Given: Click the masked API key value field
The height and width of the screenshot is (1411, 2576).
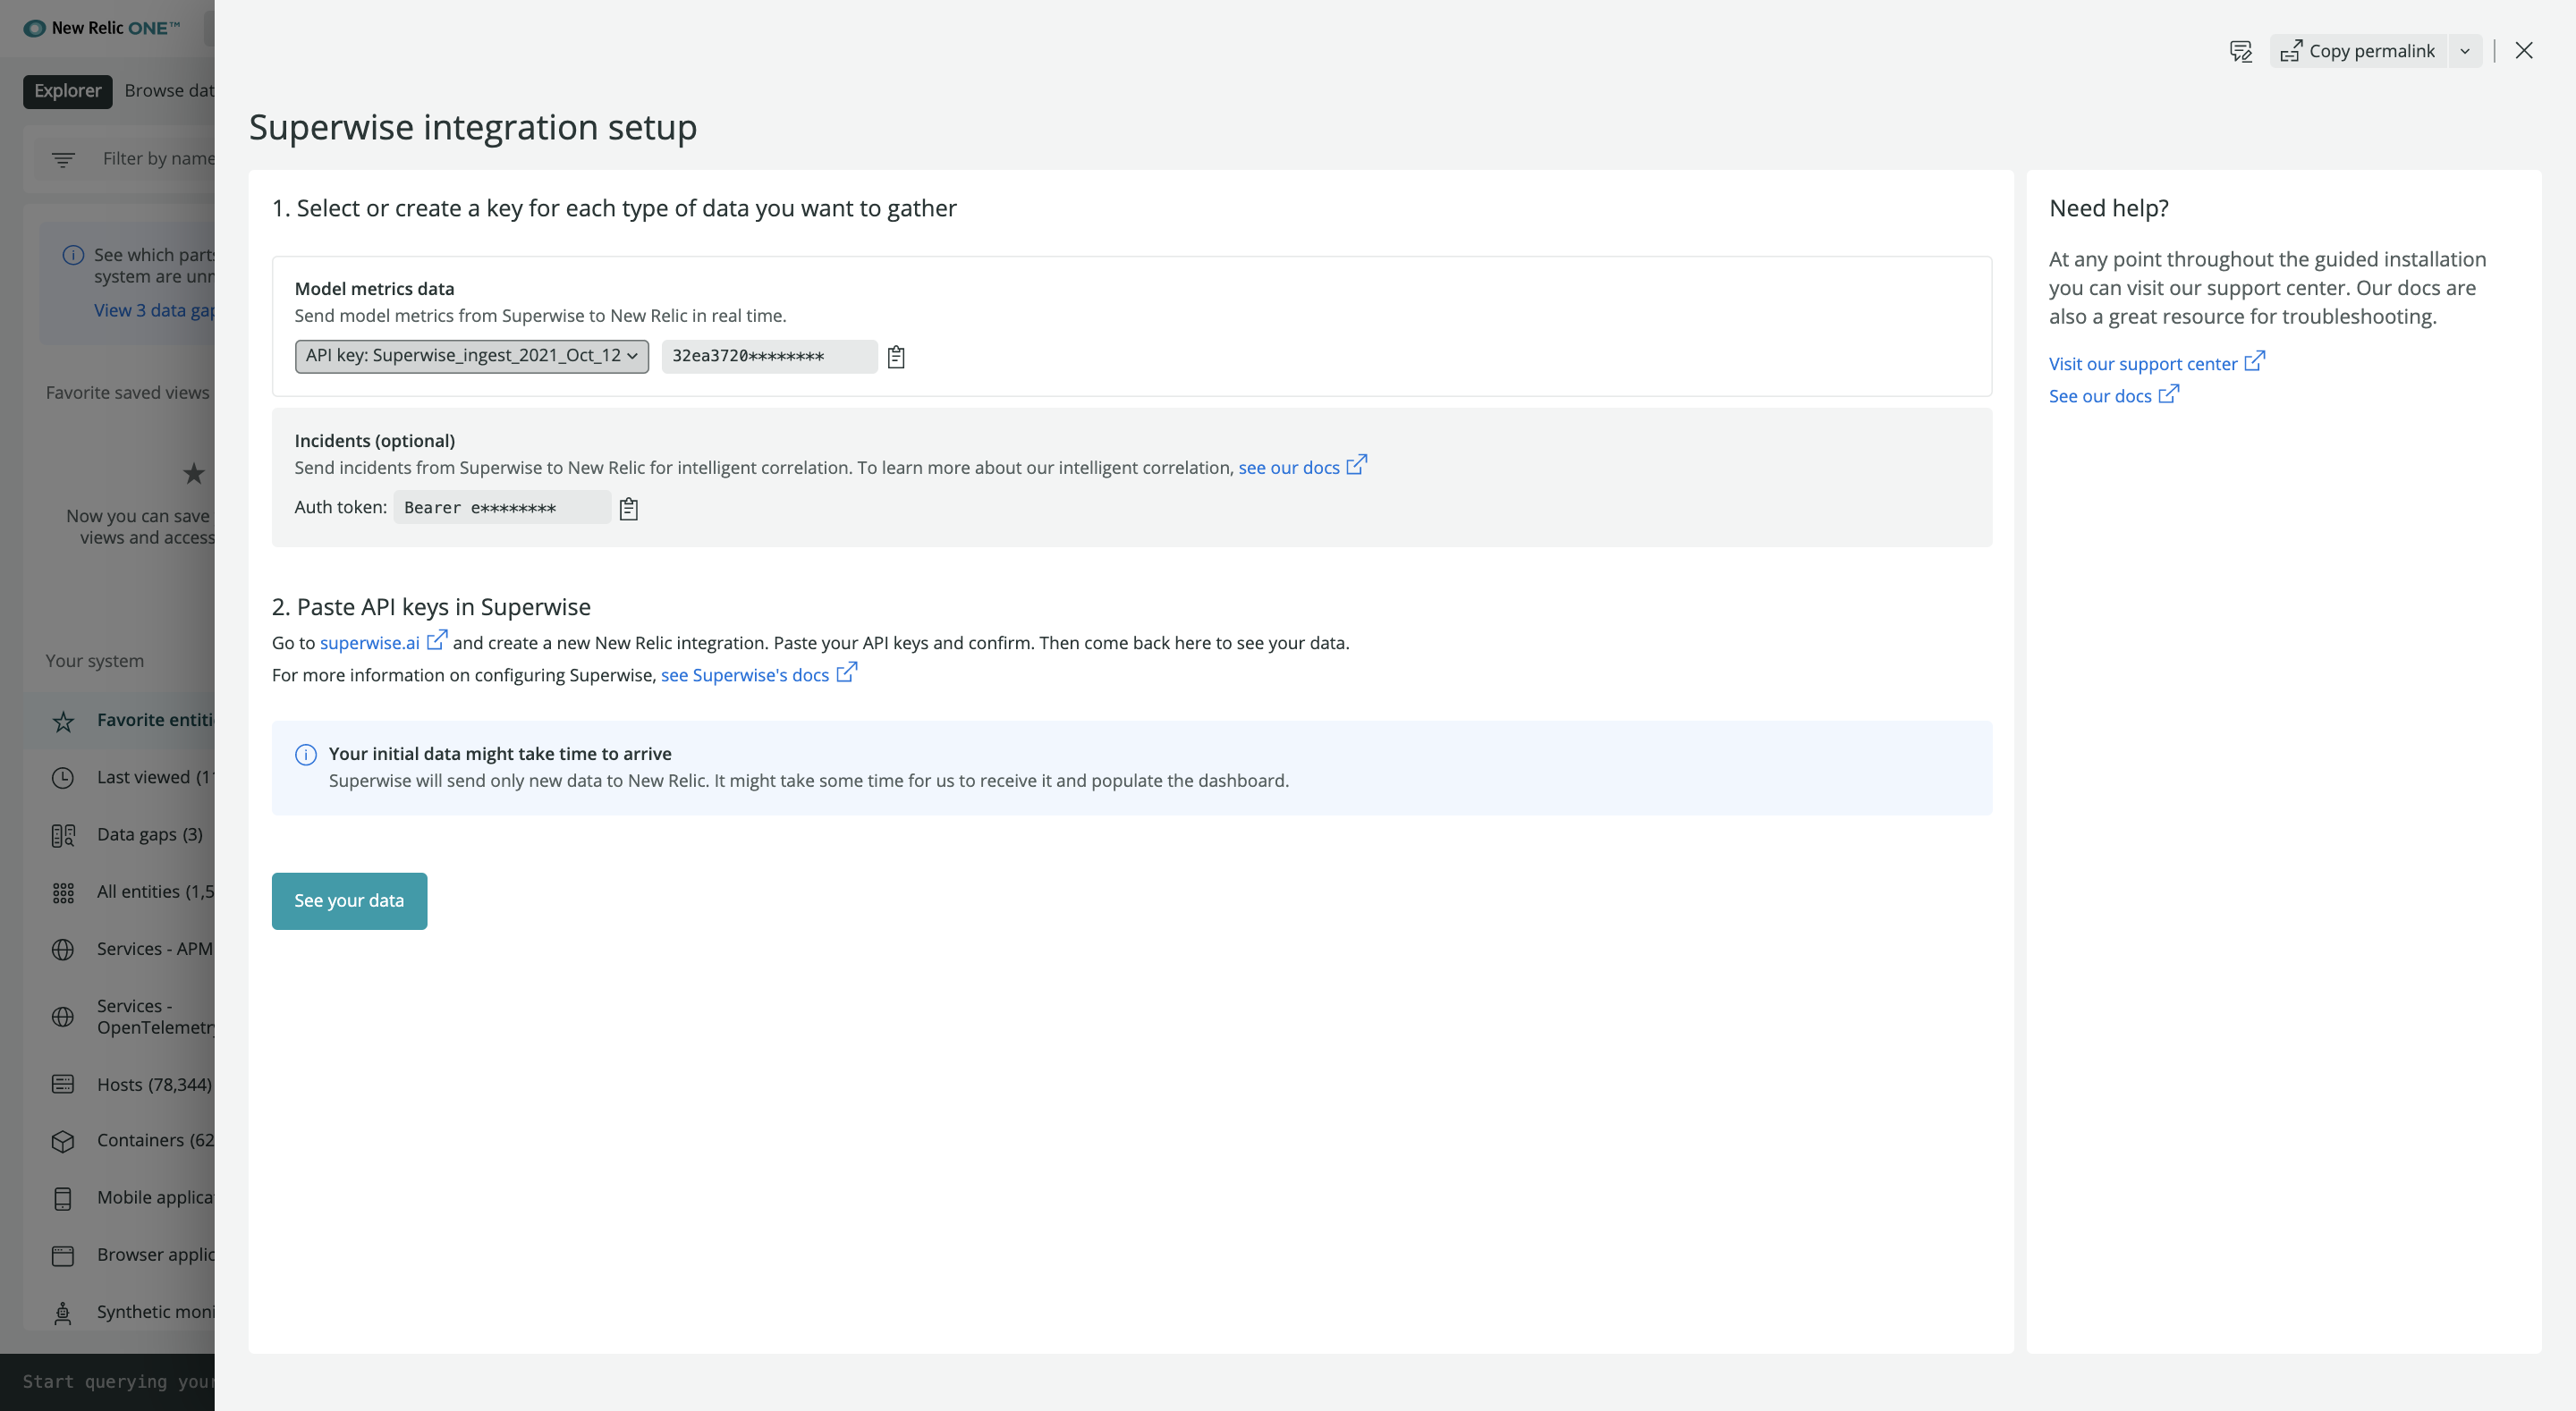Looking at the screenshot, I should tap(768, 356).
